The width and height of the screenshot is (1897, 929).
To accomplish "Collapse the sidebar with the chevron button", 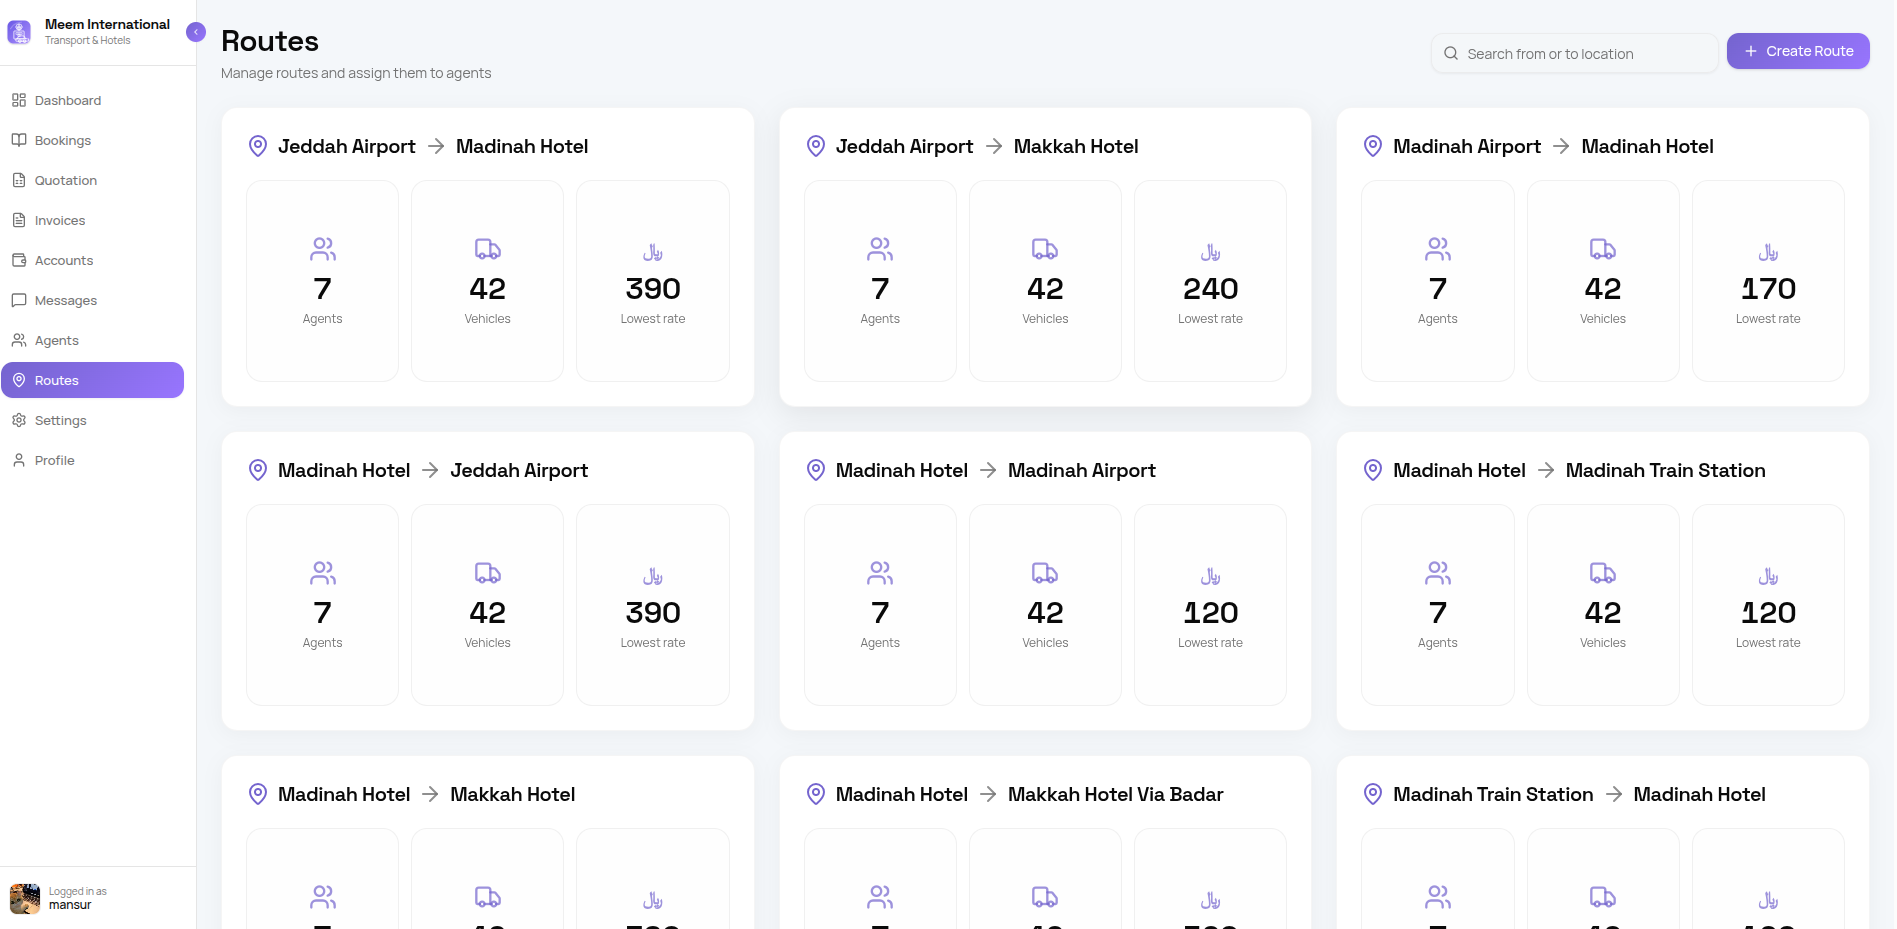I will coord(196,32).
